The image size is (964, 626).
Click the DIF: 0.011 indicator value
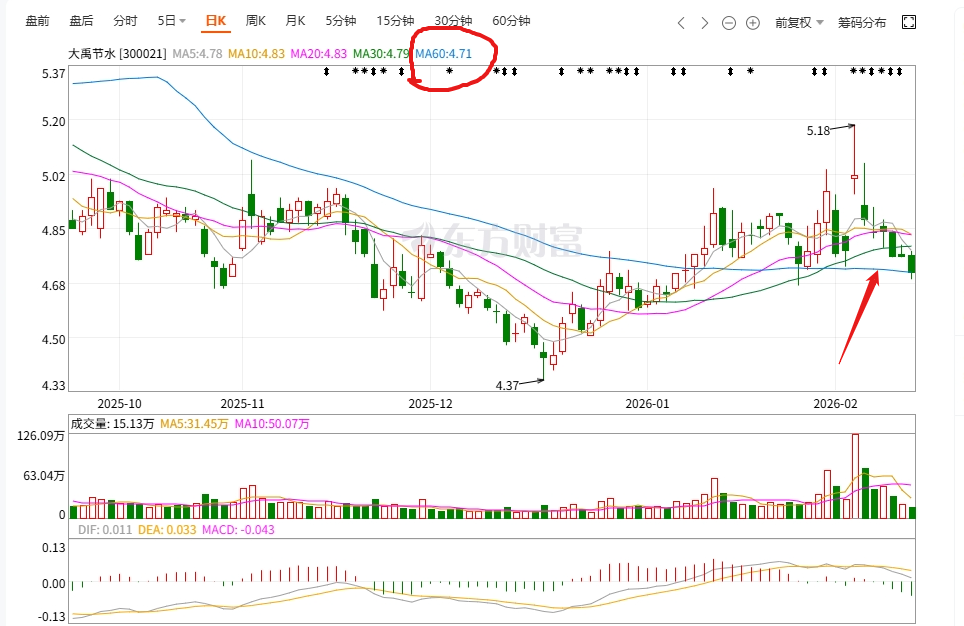105,530
